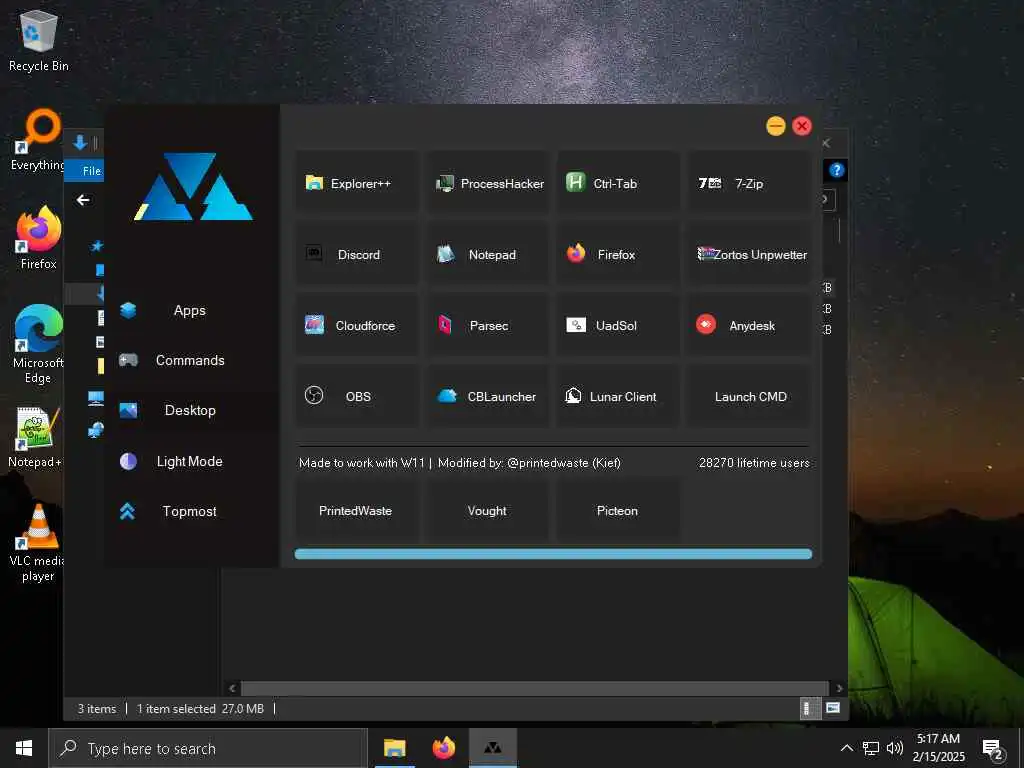Open Firefox from the taskbar
Screen dimensions: 1024x768
click(x=443, y=748)
